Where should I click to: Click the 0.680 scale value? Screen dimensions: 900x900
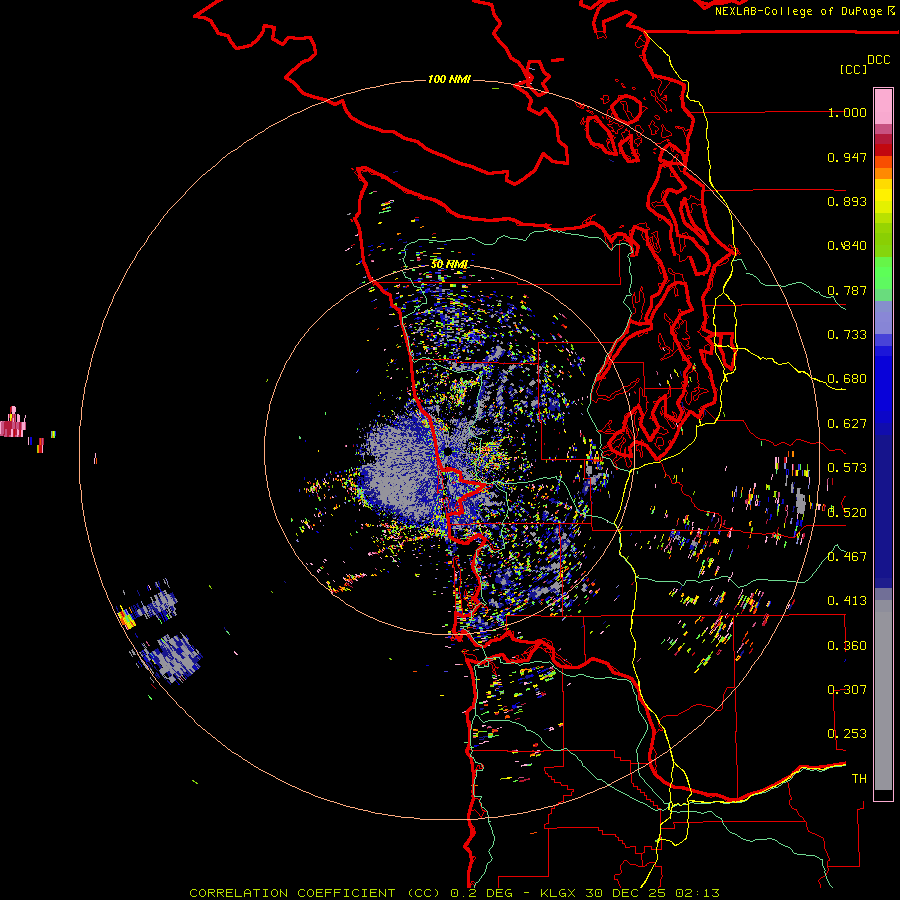tap(847, 379)
